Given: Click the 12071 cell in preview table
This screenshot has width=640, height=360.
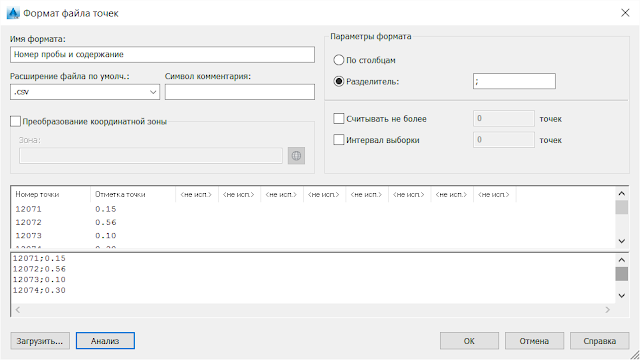Looking at the screenshot, I should click(x=29, y=209).
